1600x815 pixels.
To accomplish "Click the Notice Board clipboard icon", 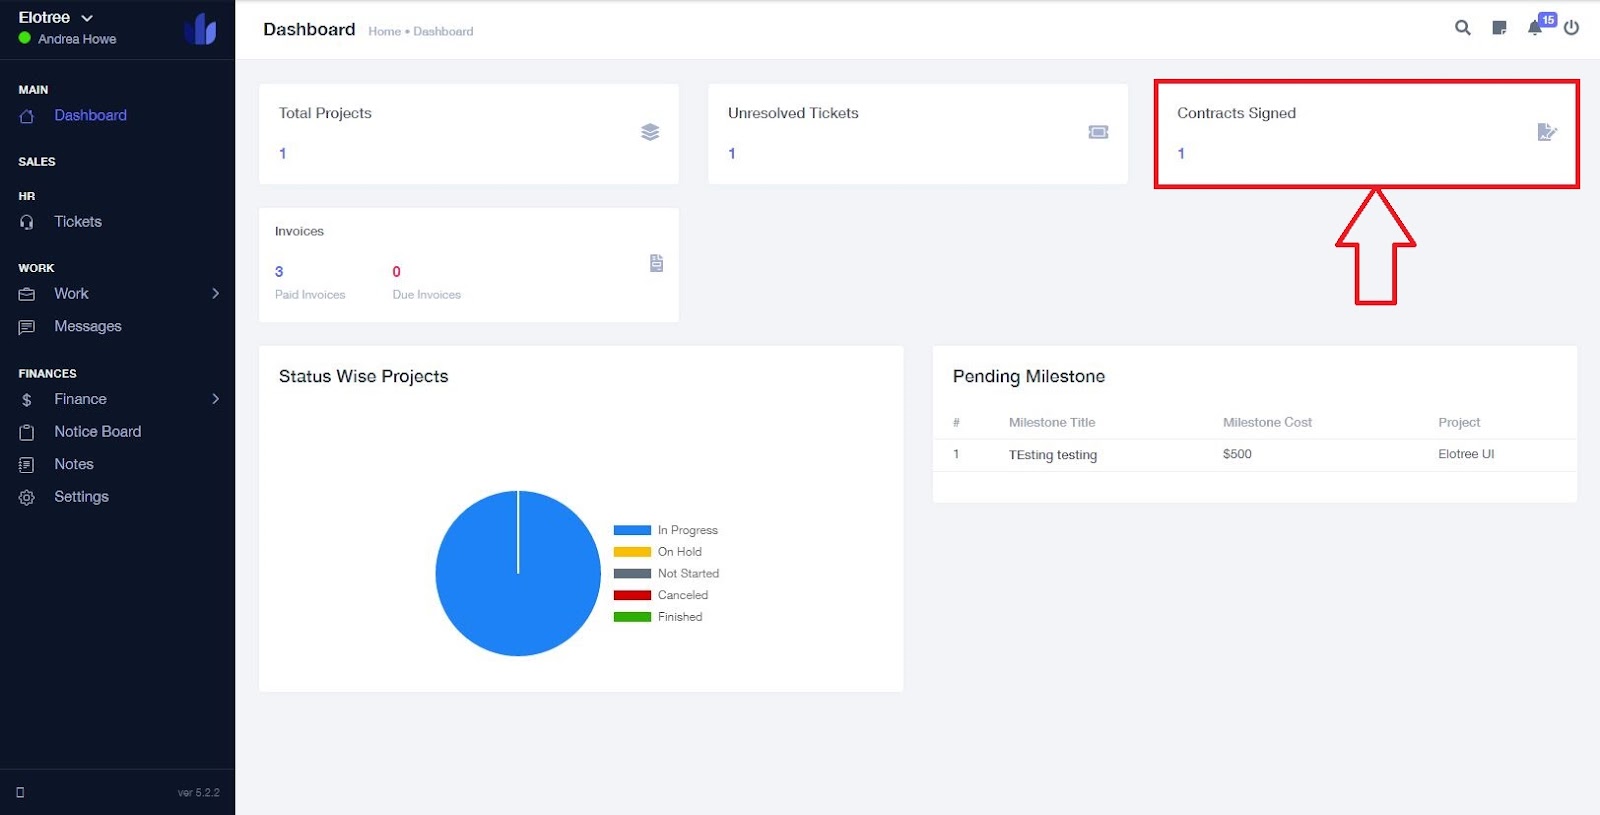I will coord(27,432).
